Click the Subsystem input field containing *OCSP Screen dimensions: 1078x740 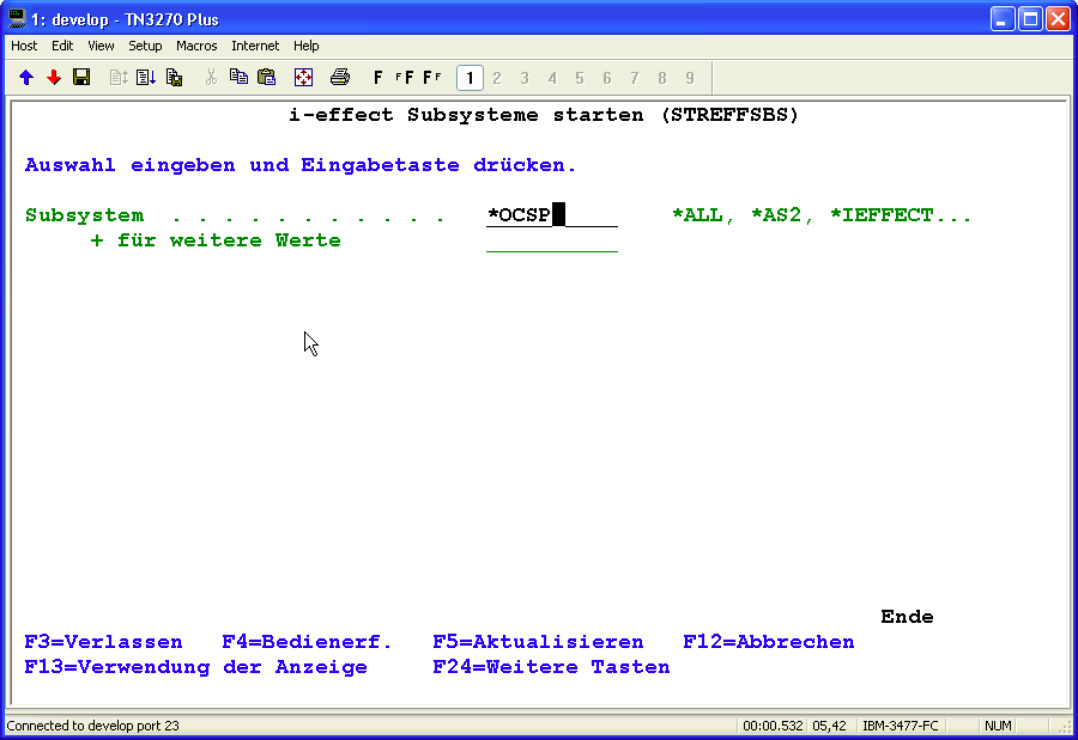point(551,215)
